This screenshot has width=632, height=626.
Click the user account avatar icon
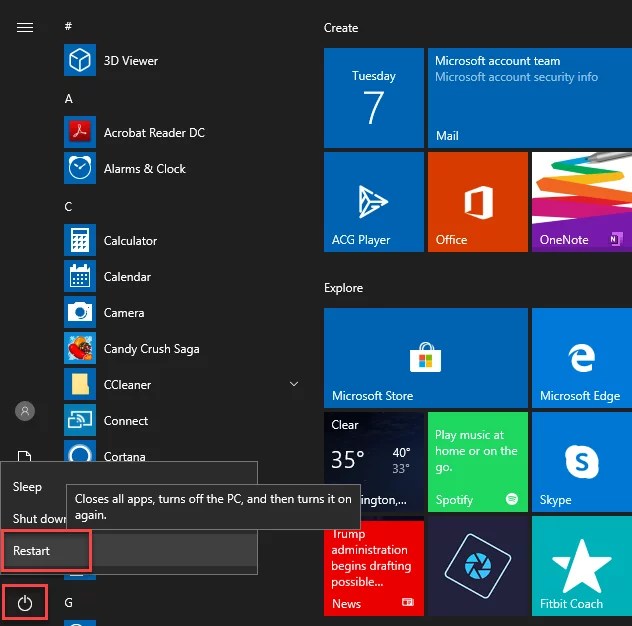(x=25, y=411)
